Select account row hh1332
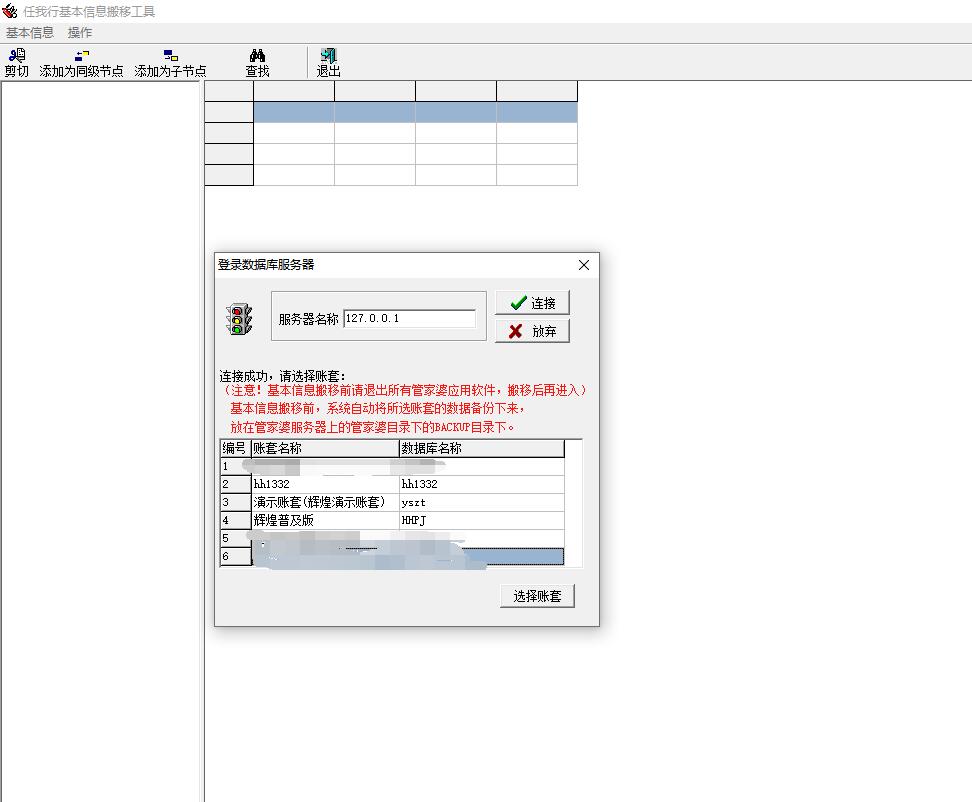The height and width of the screenshot is (802, 972). 325,484
